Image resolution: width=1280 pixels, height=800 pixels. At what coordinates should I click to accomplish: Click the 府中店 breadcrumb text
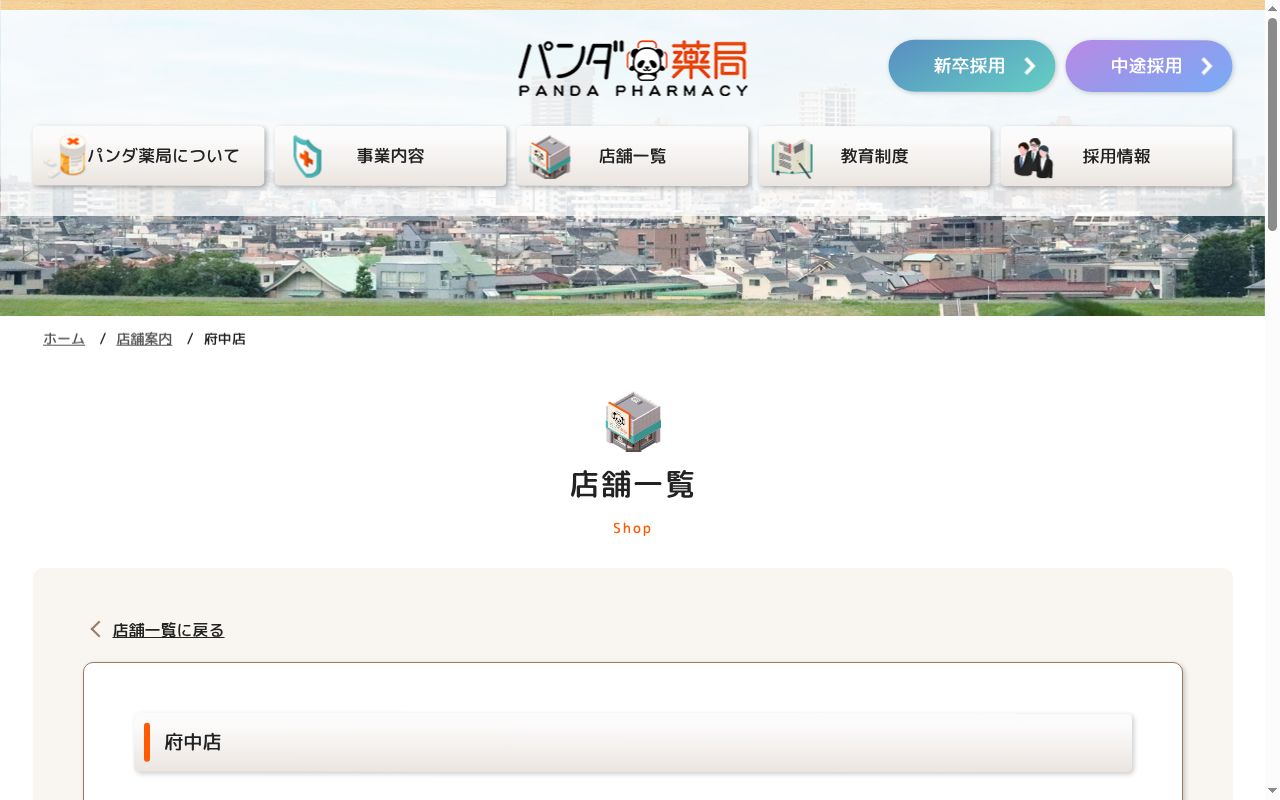225,339
